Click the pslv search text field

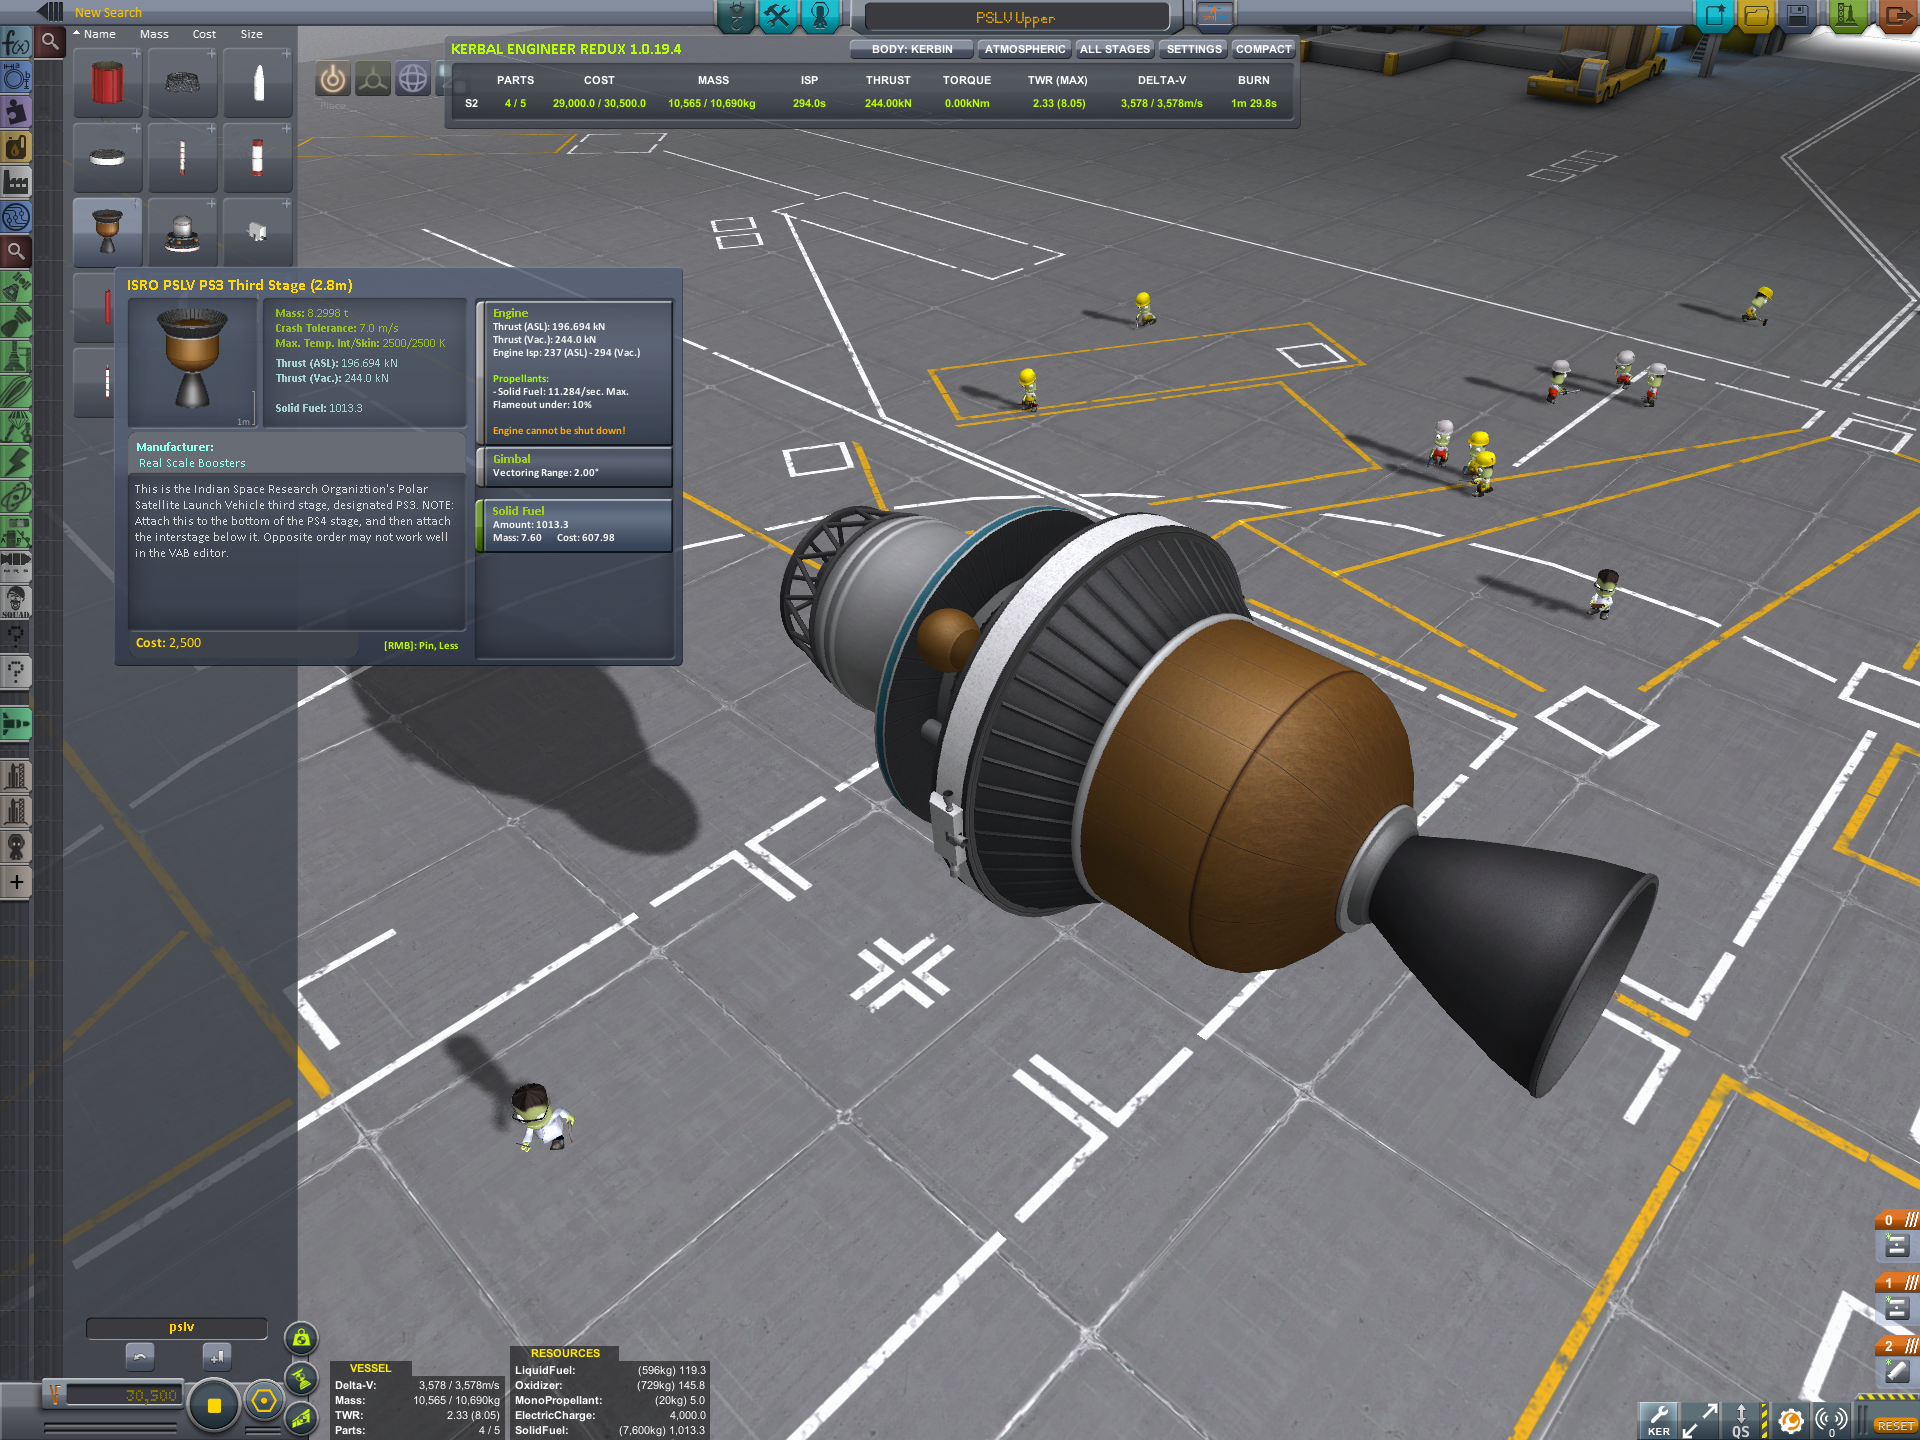[x=177, y=1327]
